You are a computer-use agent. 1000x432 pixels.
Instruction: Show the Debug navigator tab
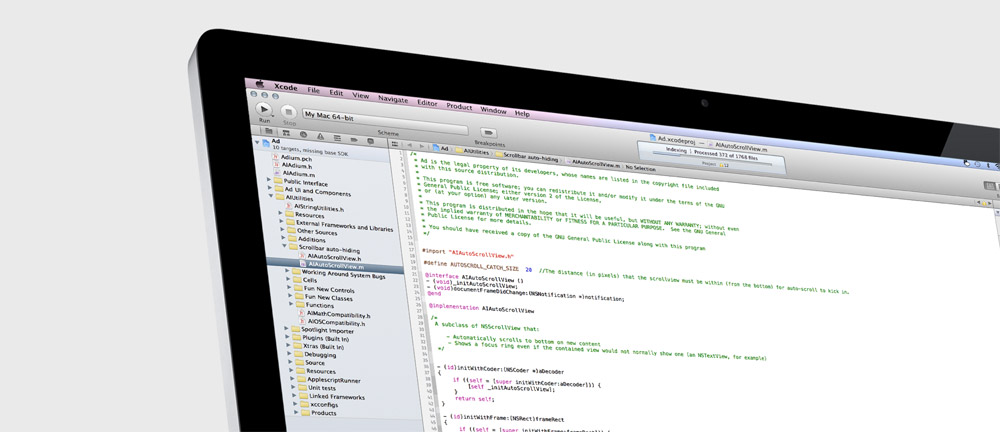point(337,137)
